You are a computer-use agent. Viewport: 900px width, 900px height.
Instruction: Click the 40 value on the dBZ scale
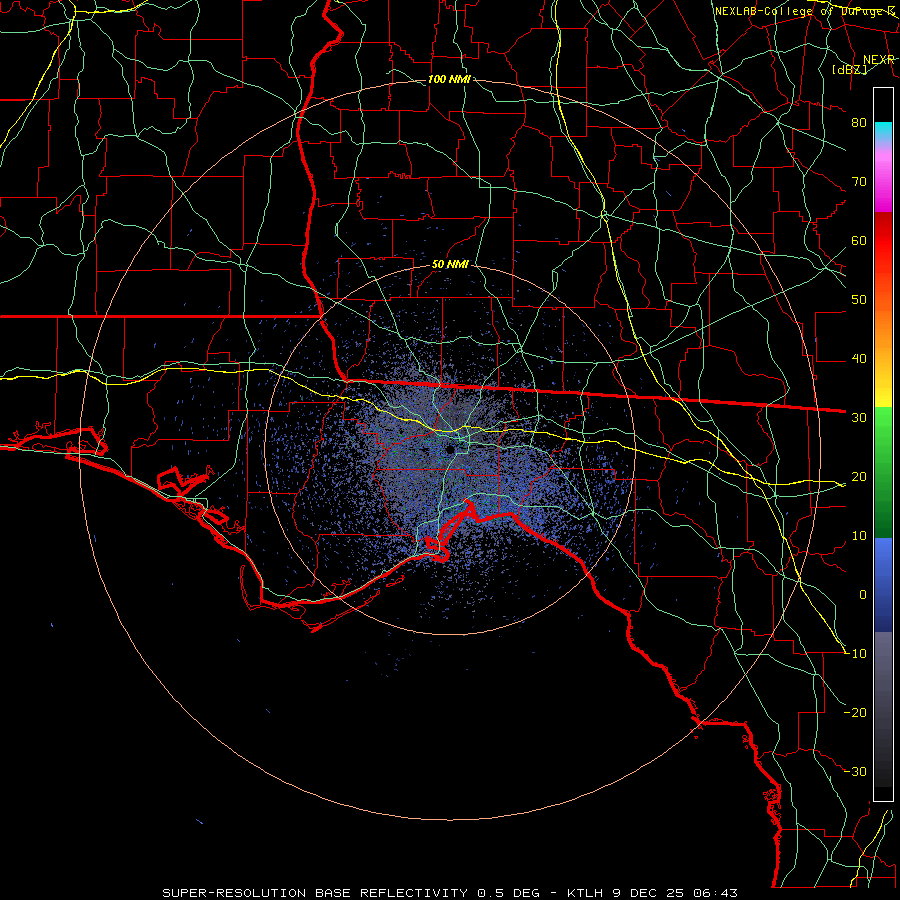[x=859, y=359]
